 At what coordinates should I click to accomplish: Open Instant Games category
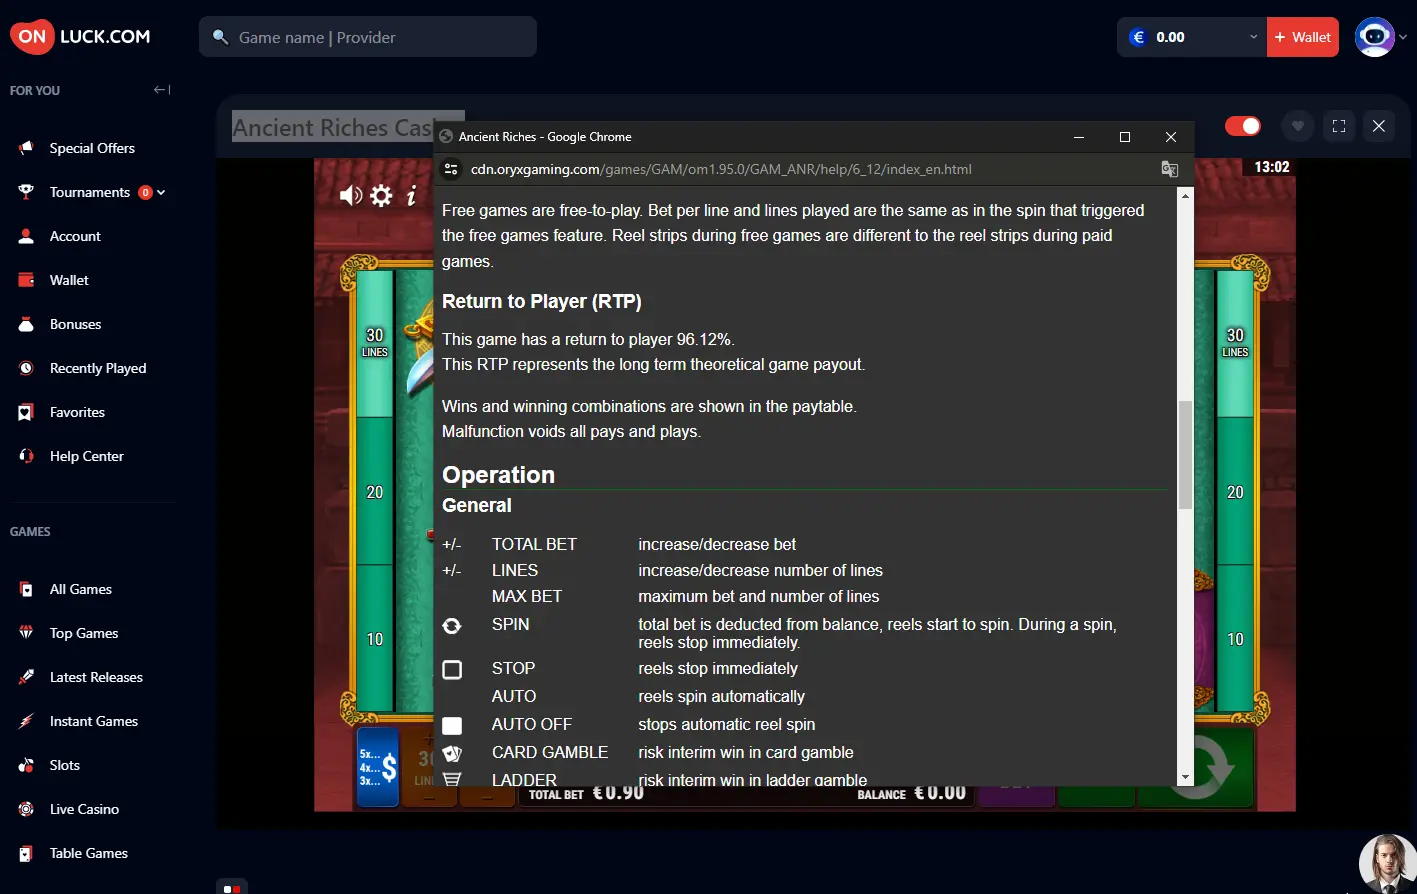[x=94, y=721]
